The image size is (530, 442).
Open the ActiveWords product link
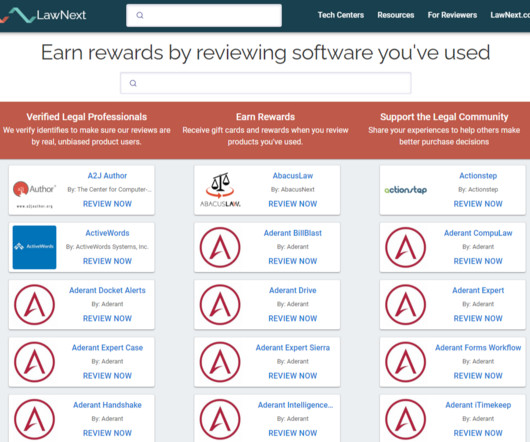(107, 233)
